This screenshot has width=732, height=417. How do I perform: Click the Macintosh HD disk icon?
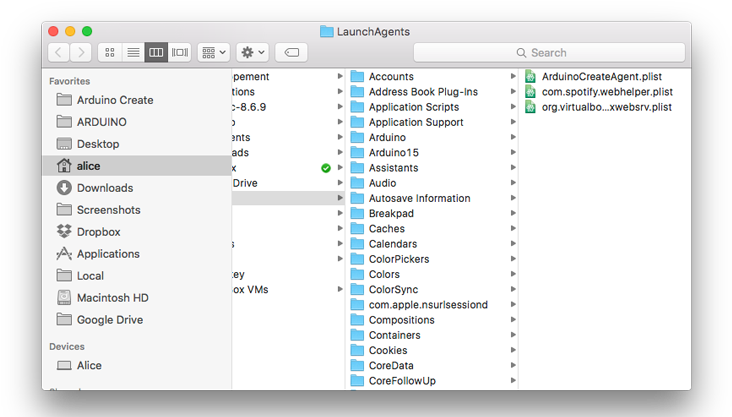coord(64,297)
